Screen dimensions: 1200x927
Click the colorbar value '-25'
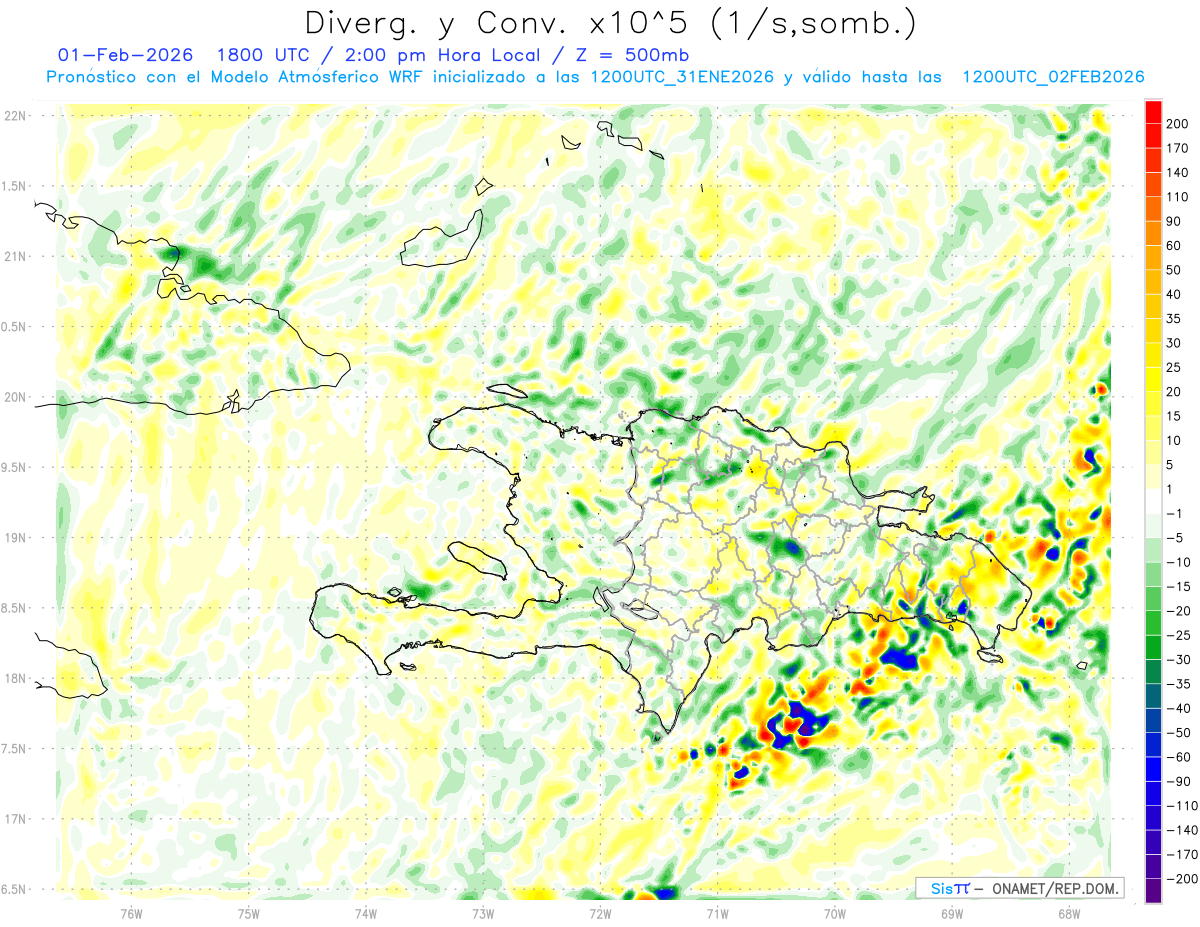1178,635
